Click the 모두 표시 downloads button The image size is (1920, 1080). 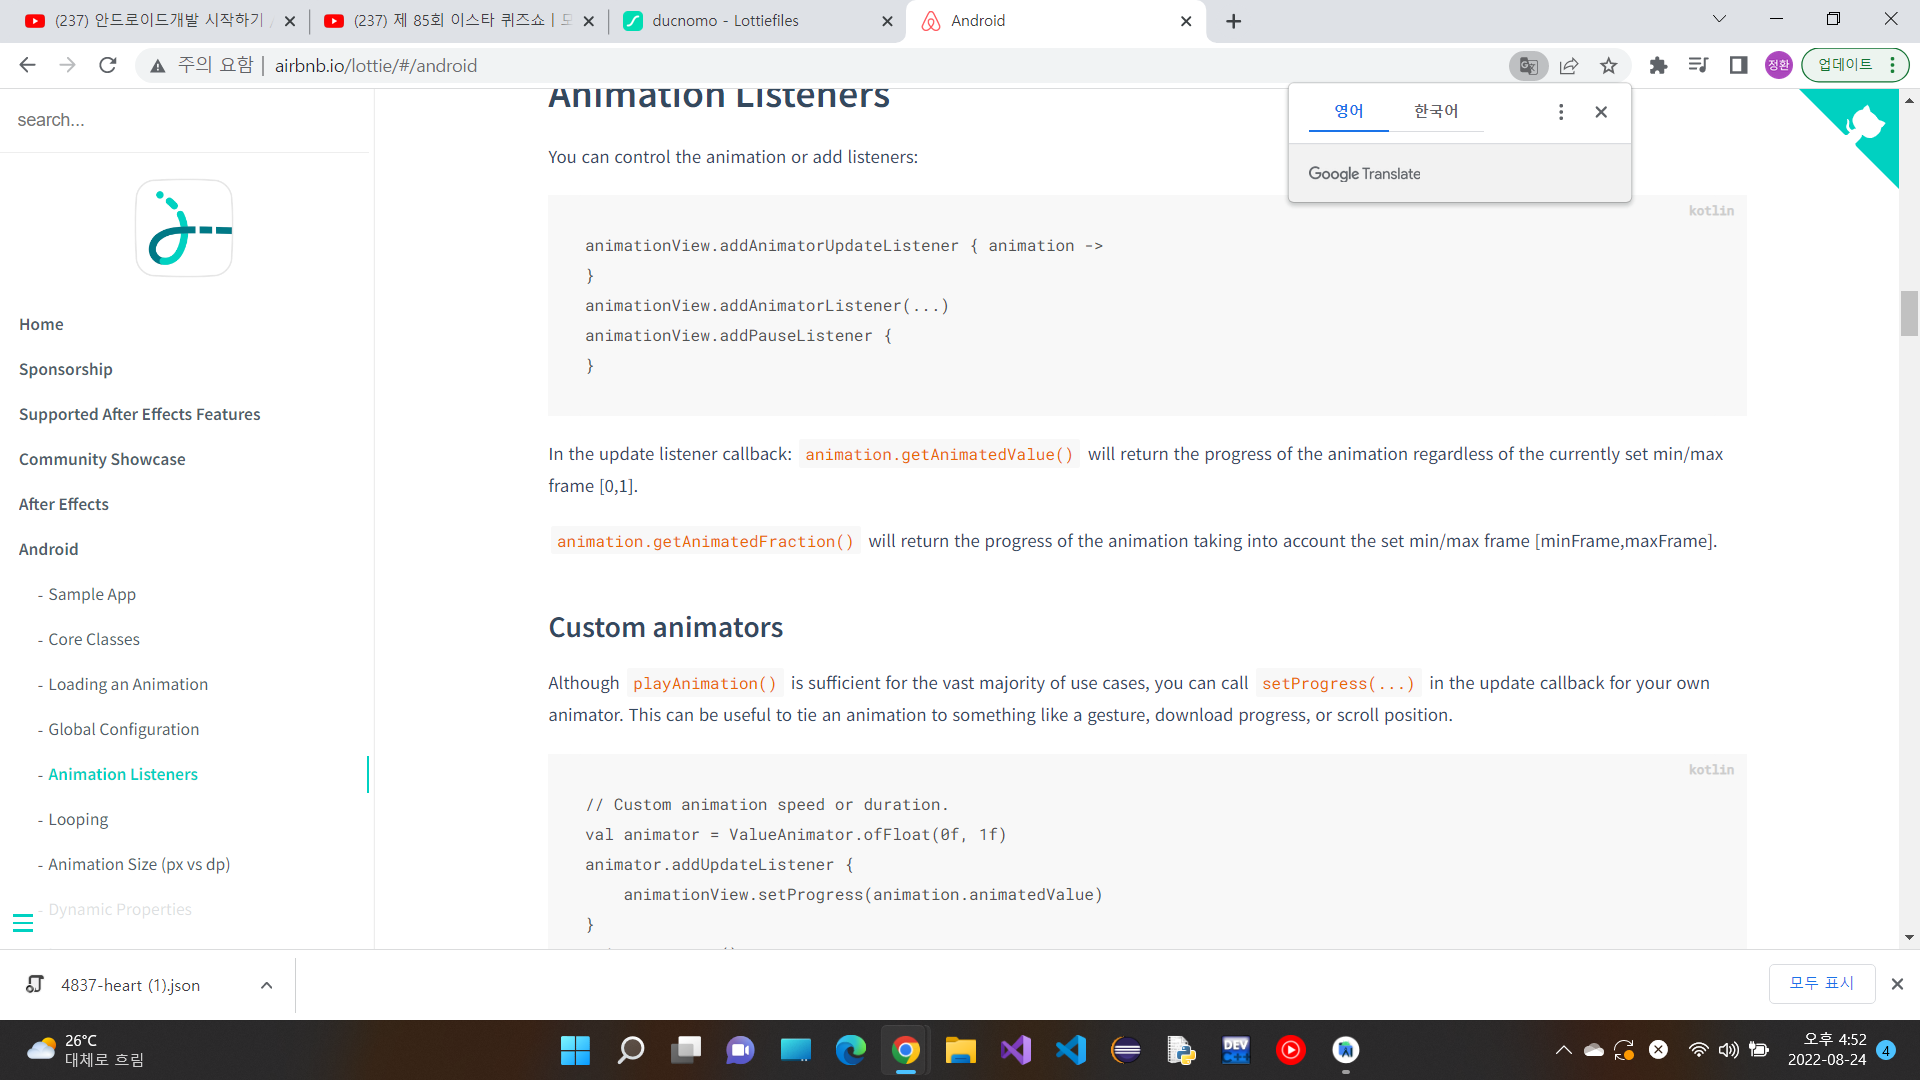point(1821,983)
